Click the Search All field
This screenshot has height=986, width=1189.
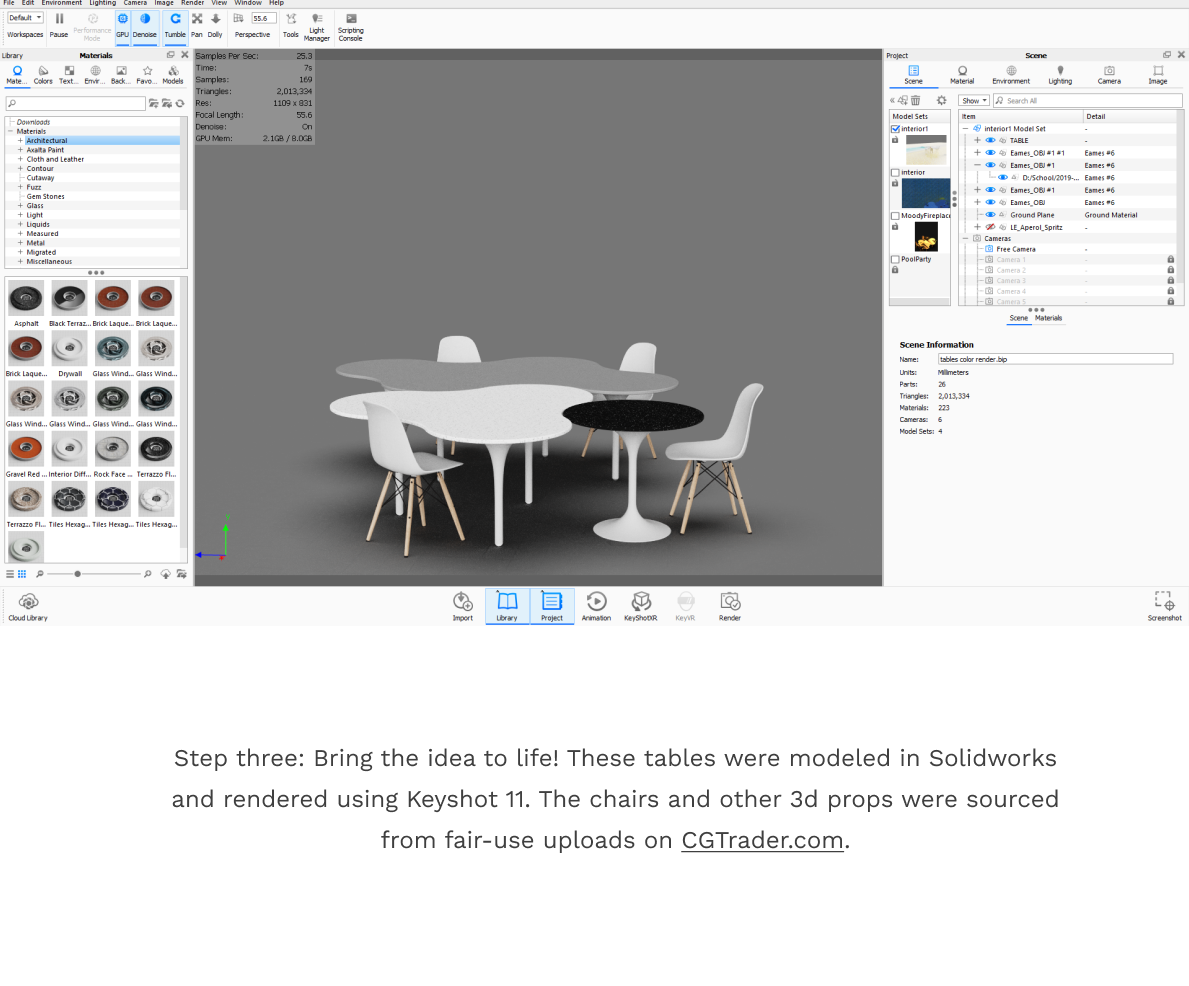click(x=1087, y=101)
